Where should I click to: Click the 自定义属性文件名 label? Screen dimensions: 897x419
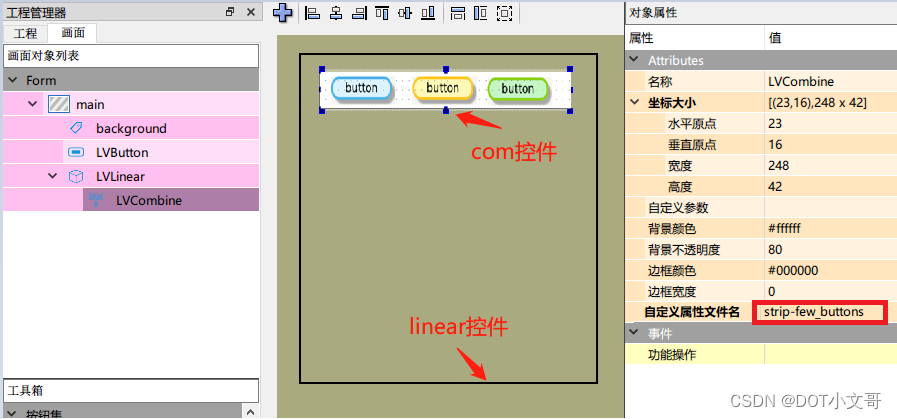click(692, 312)
